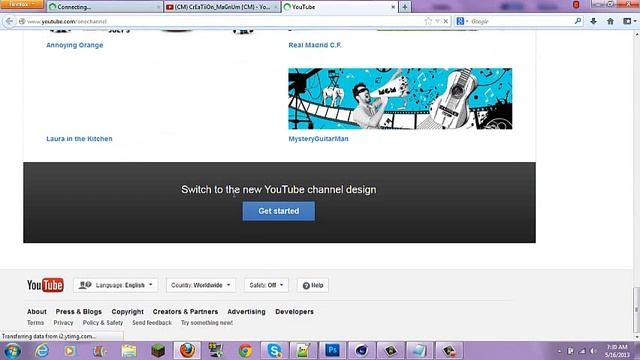Screen dimensions: 640x360
Task: Open Creators & Partners link
Action: pyautogui.click(x=185, y=311)
